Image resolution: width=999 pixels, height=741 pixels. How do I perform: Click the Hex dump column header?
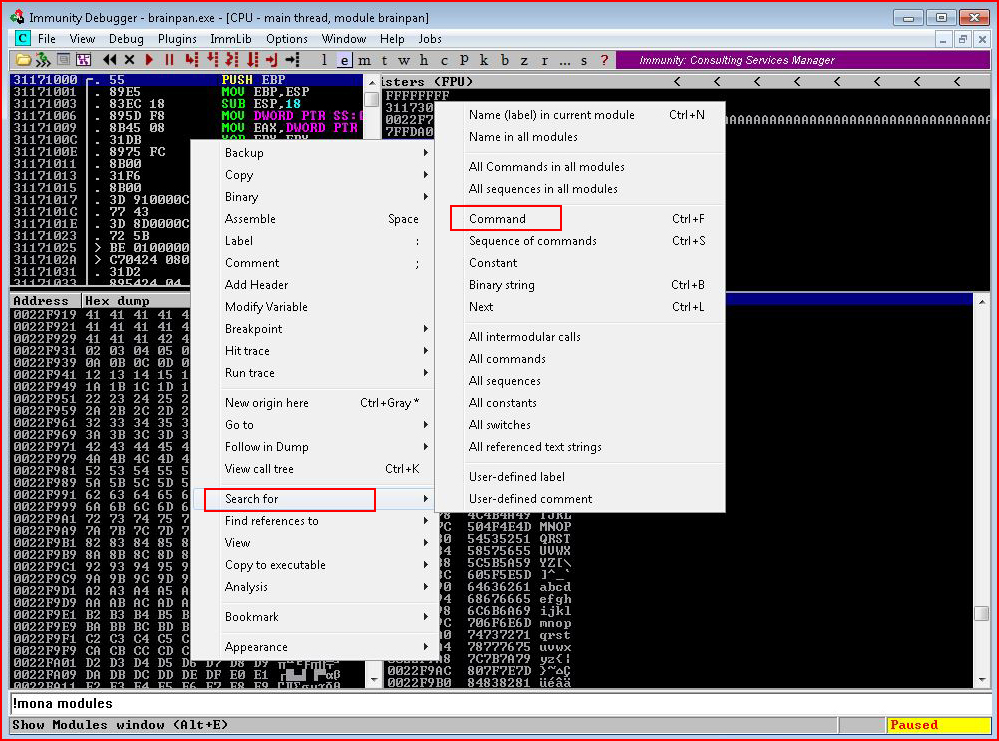click(136, 301)
